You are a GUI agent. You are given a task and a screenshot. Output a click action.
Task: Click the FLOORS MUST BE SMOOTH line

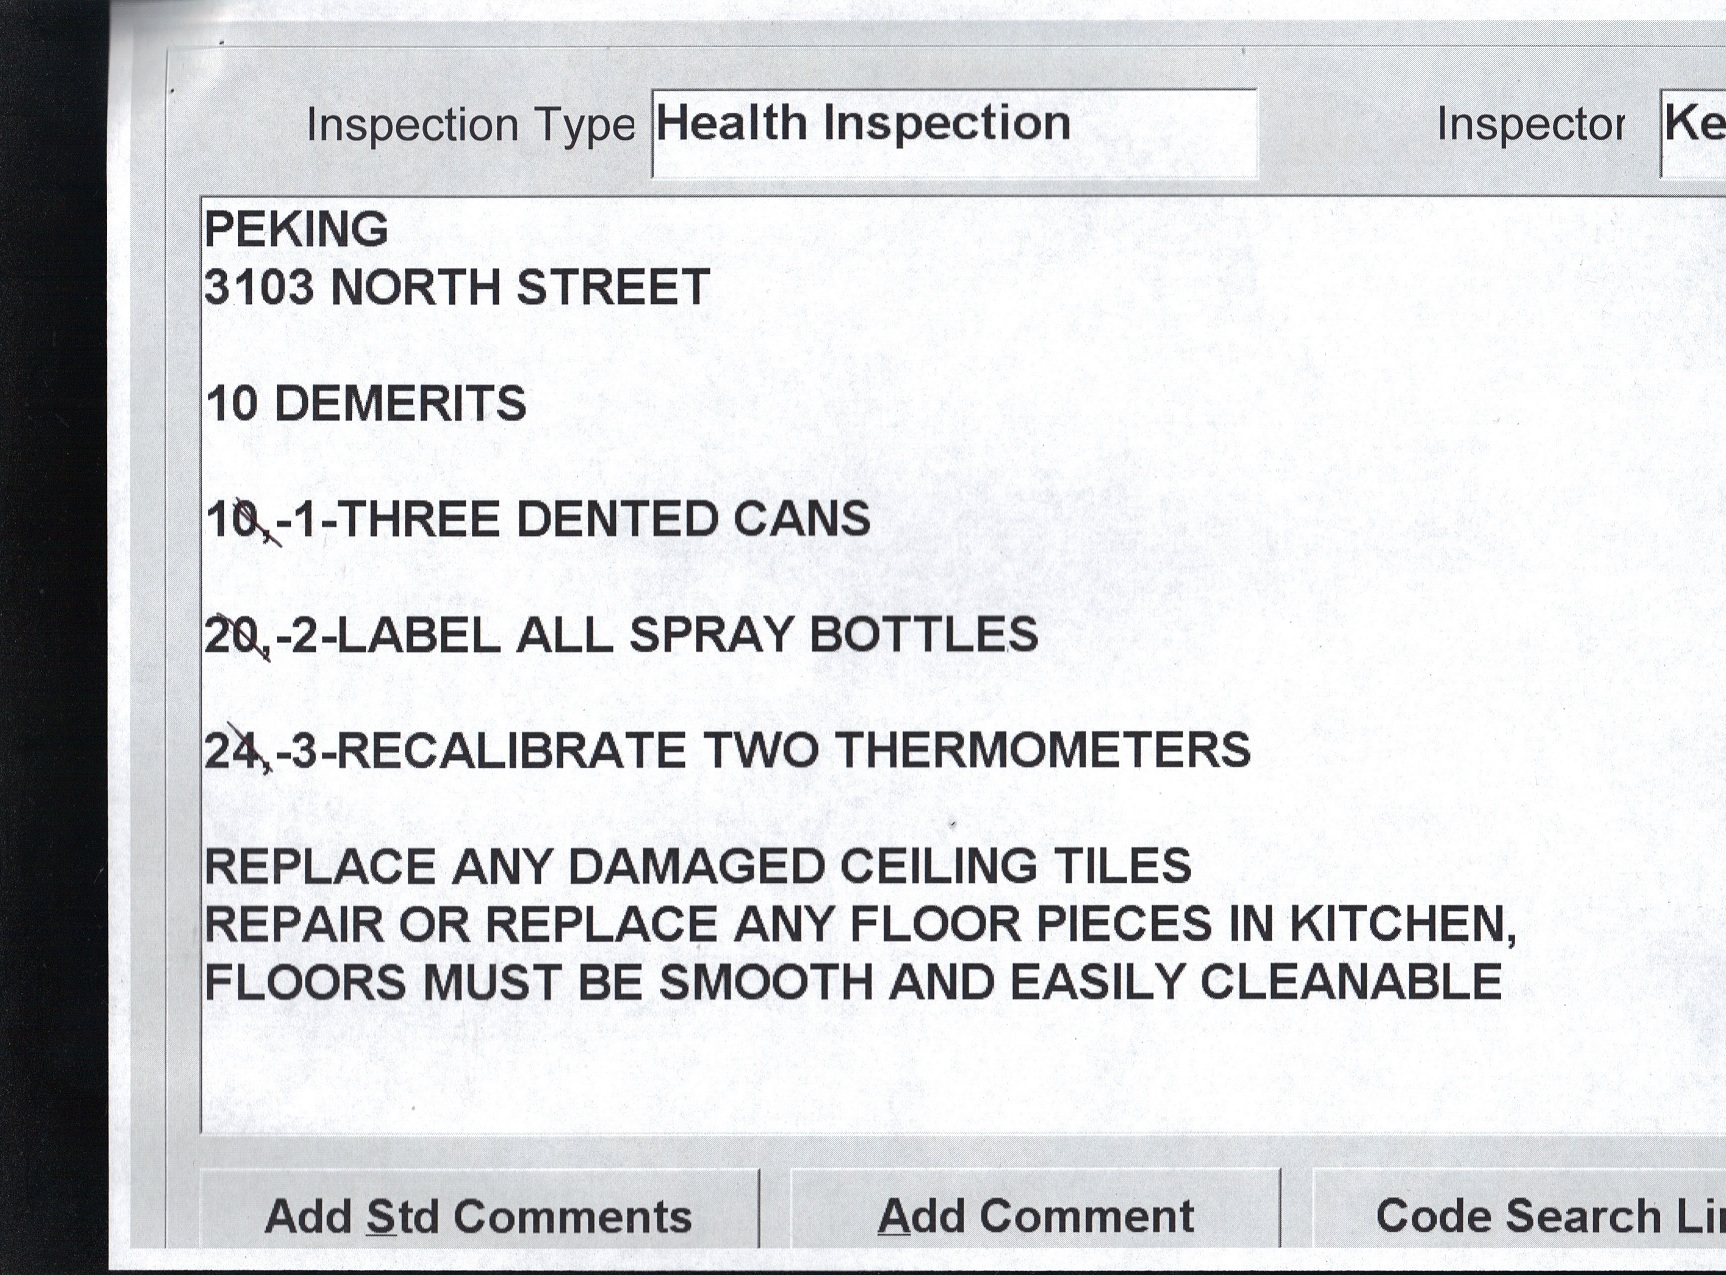tap(852, 982)
